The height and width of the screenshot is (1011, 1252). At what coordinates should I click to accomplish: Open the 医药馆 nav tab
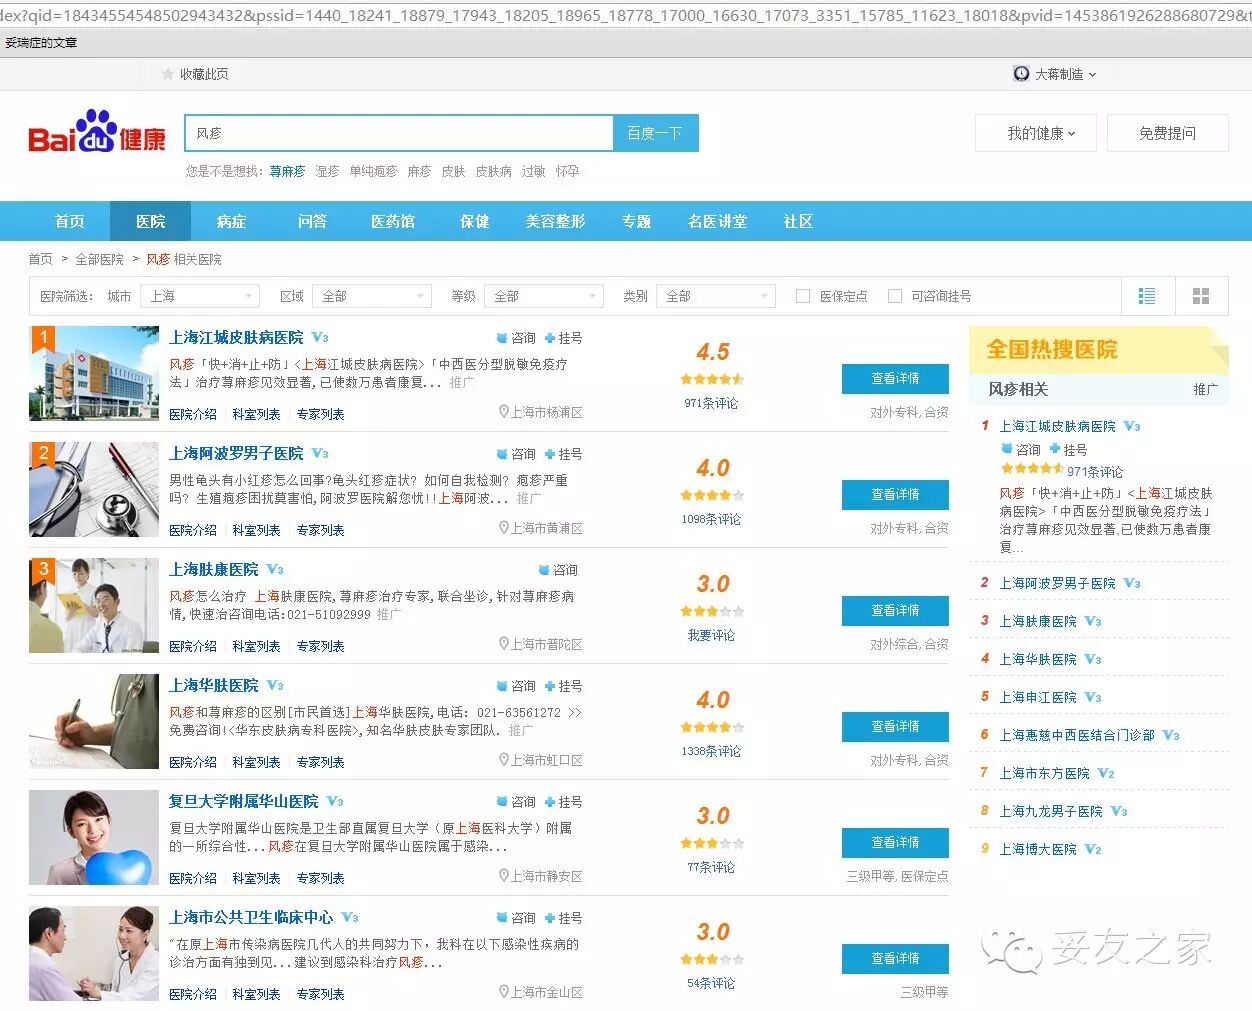point(393,221)
